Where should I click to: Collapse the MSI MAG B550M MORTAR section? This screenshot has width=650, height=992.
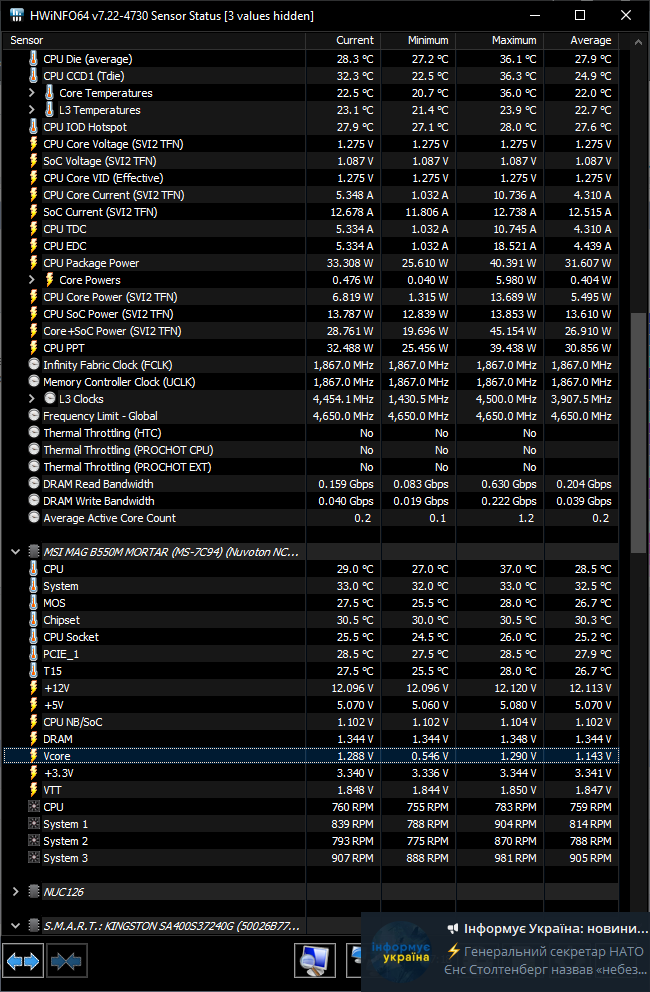click(x=16, y=552)
